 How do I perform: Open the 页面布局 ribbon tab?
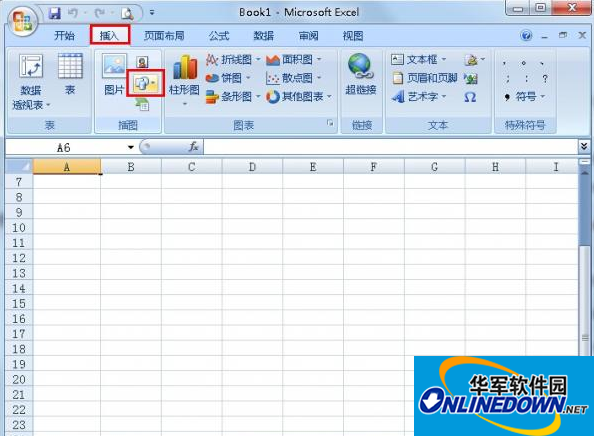pos(164,36)
